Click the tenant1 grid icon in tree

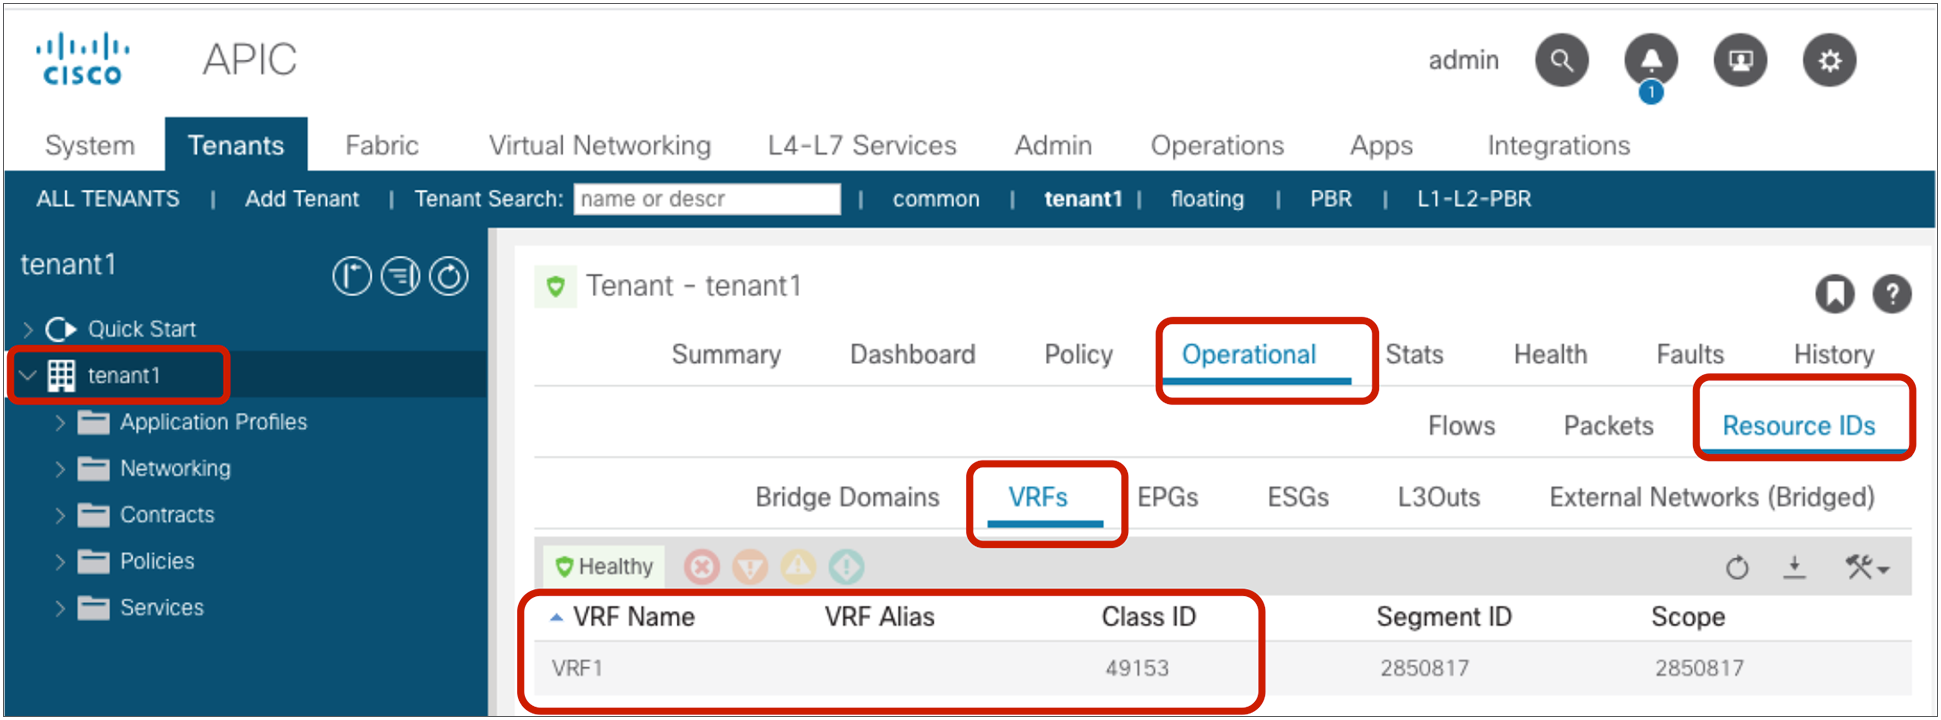pyautogui.click(x=61, y=375)
